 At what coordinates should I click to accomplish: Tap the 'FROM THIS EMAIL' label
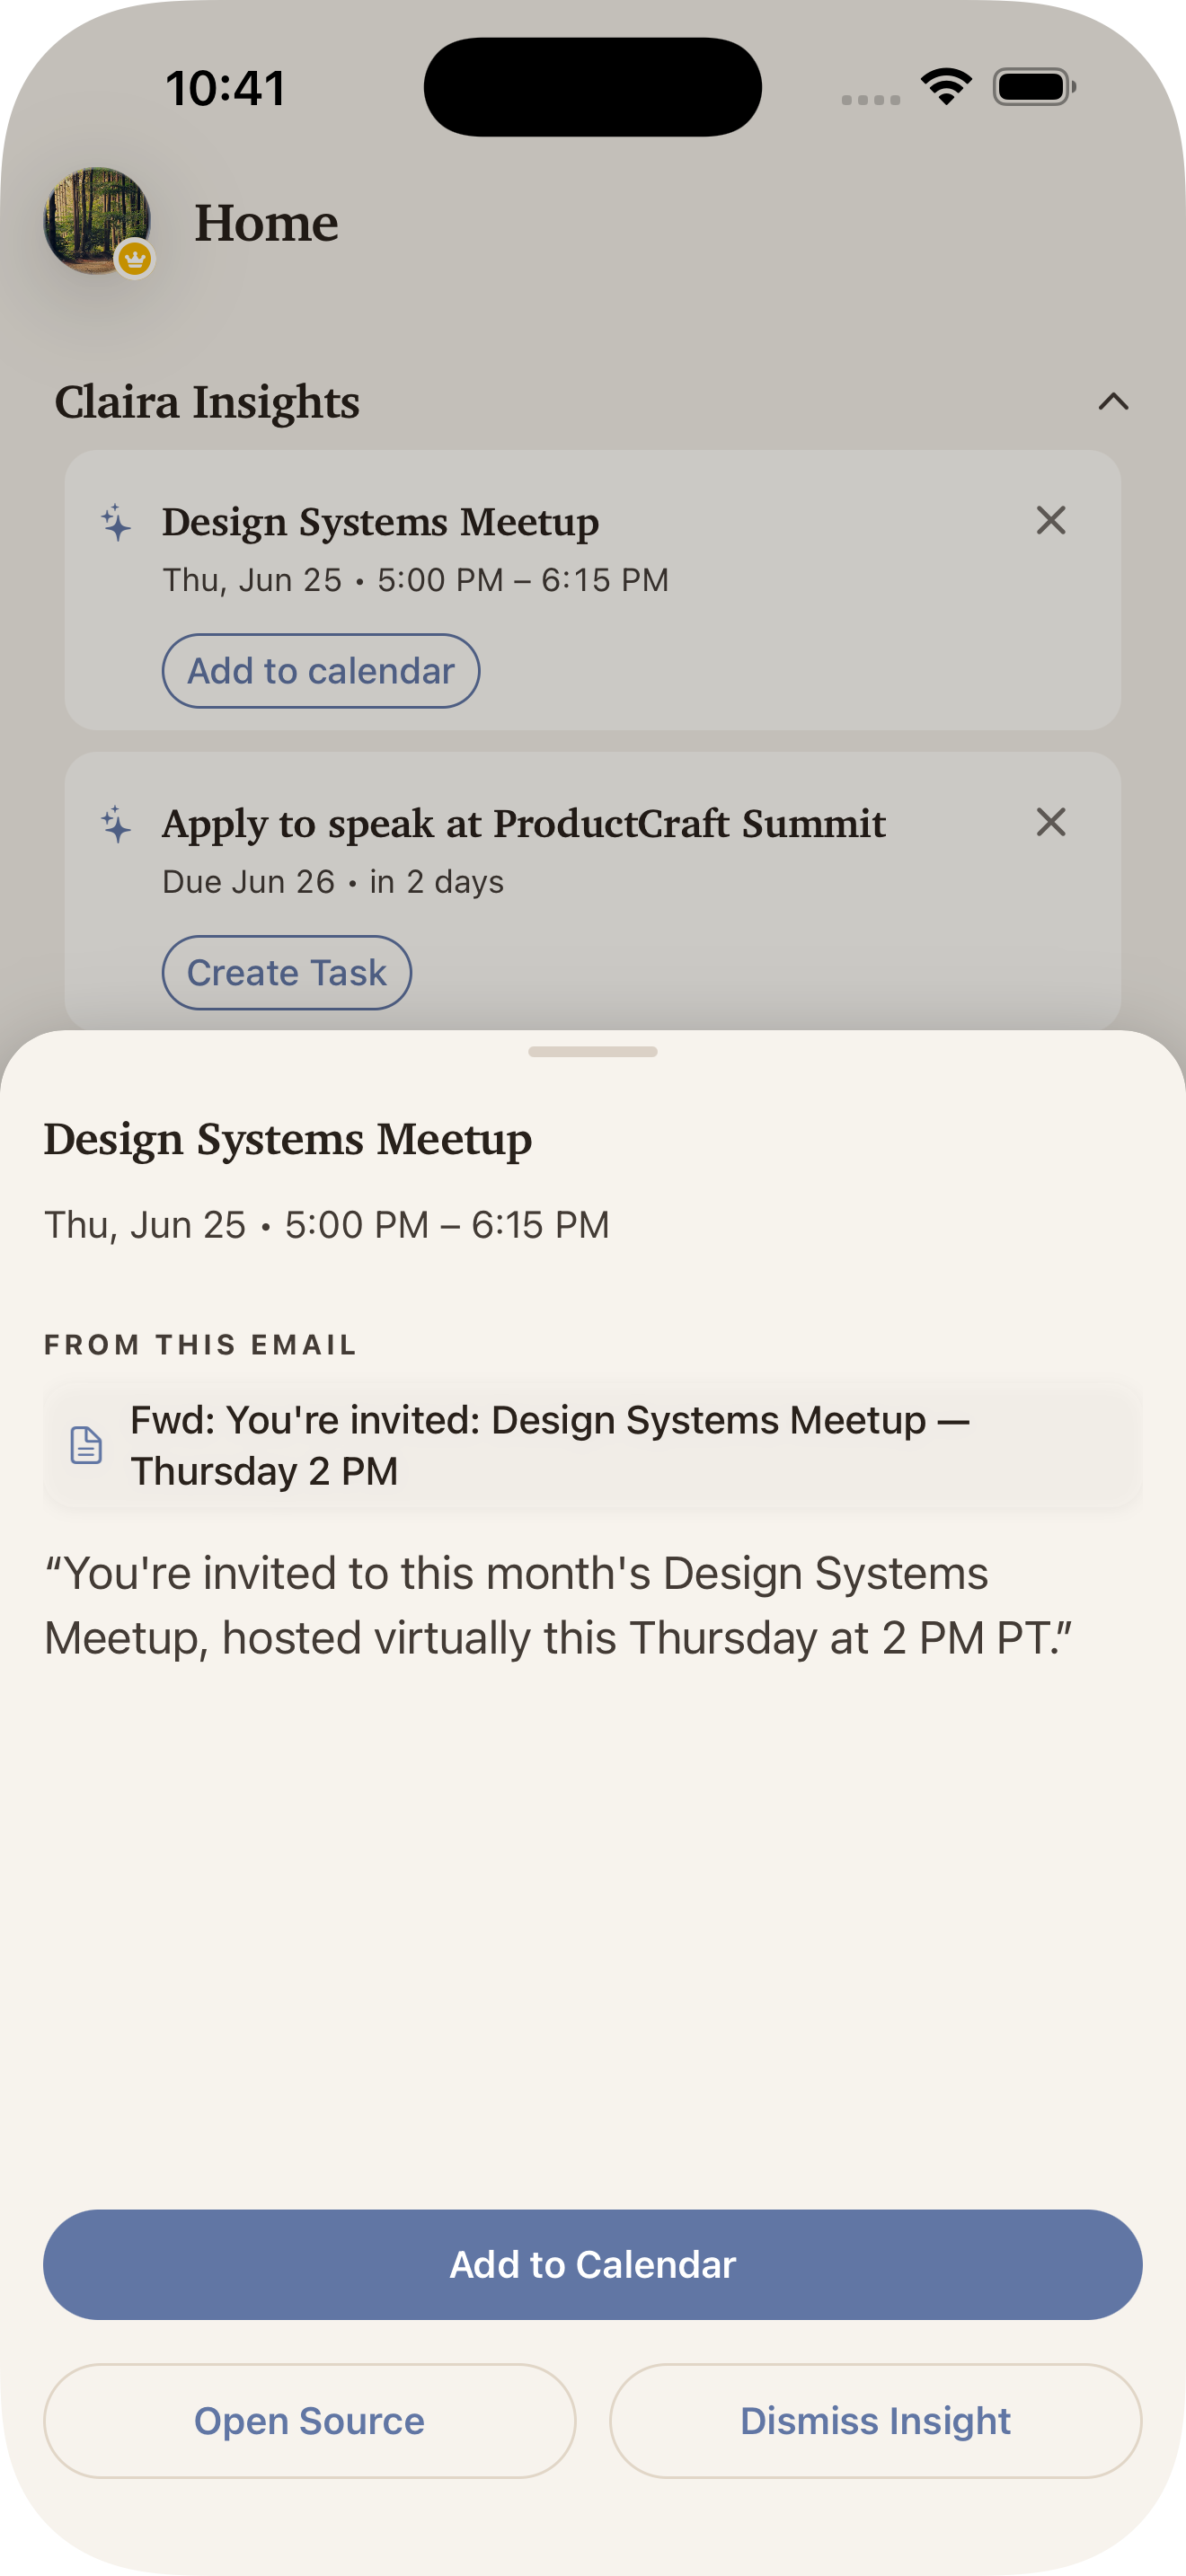tap(200, 1345)
